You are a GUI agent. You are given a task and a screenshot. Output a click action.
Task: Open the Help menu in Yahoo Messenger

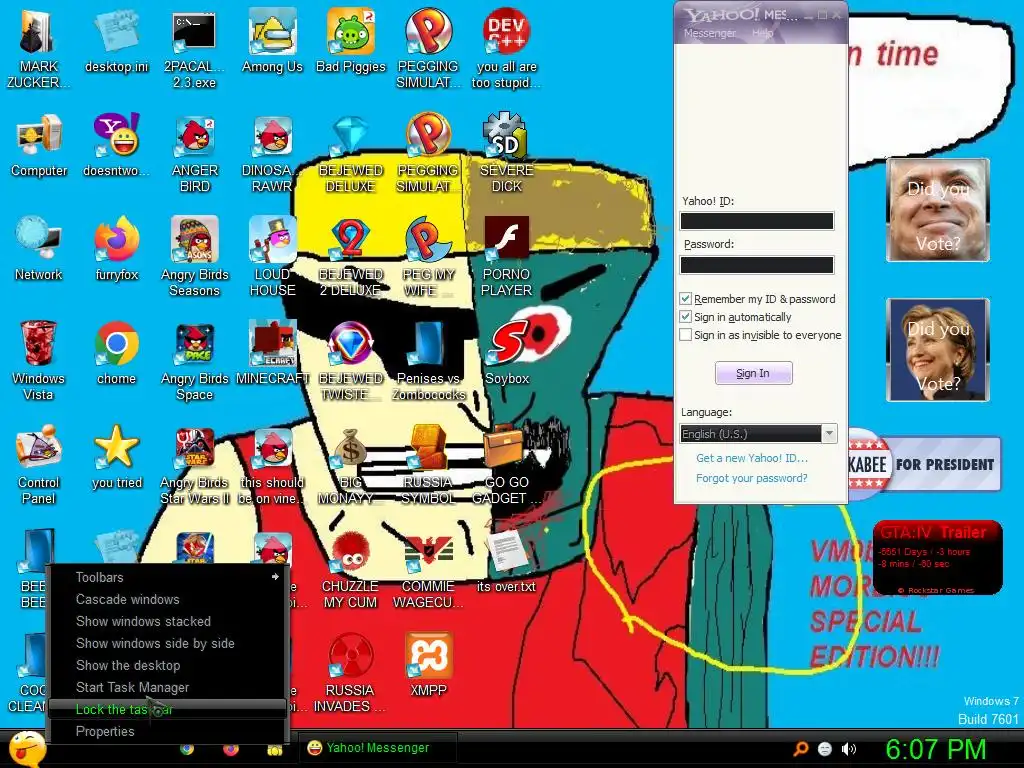point(762,33)
